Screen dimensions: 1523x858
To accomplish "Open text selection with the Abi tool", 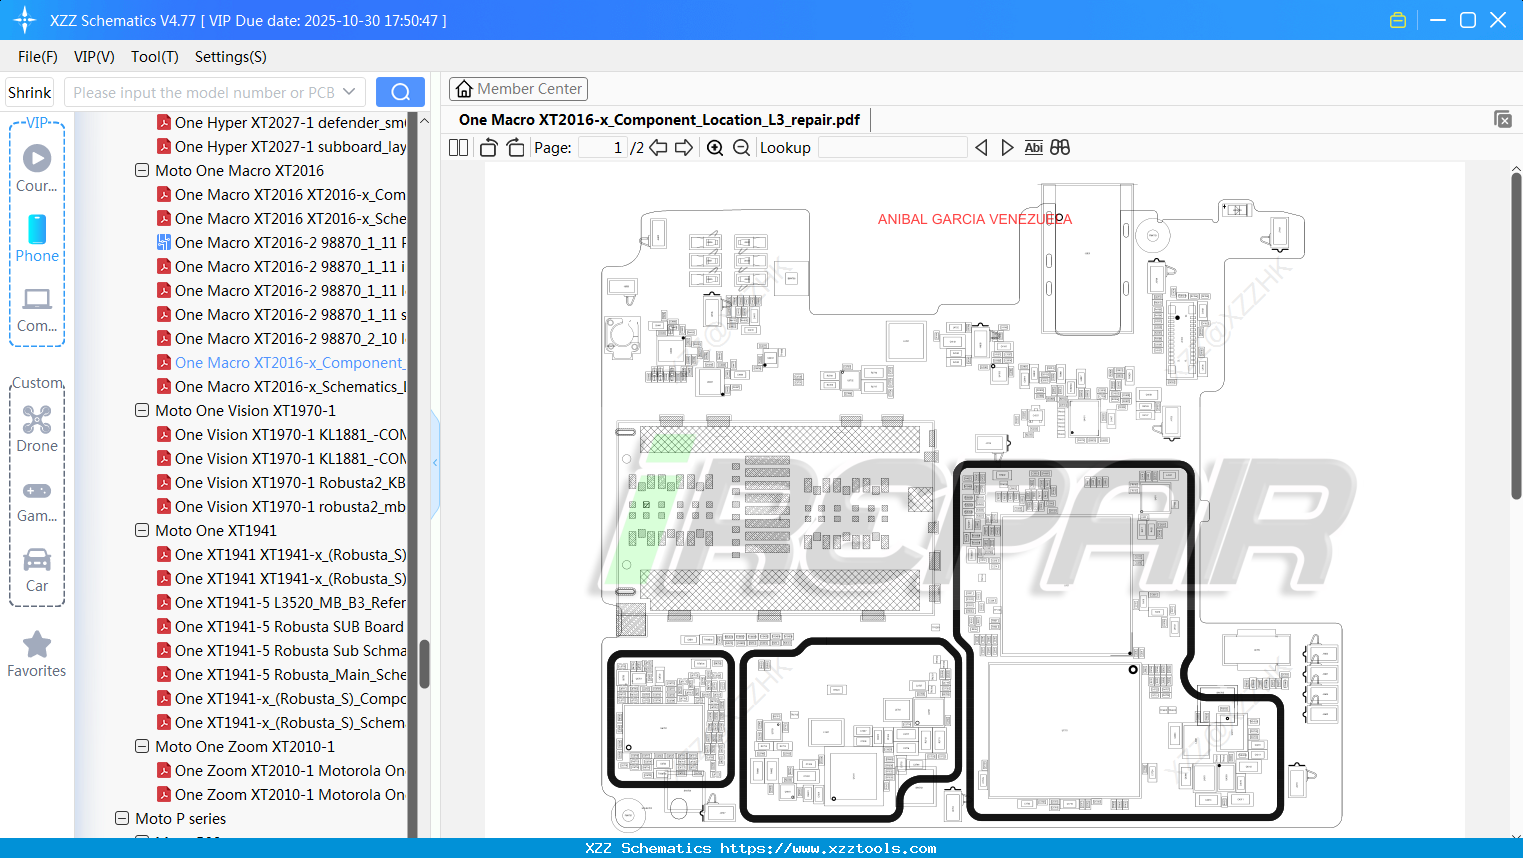I will (x=1033, y=147).
